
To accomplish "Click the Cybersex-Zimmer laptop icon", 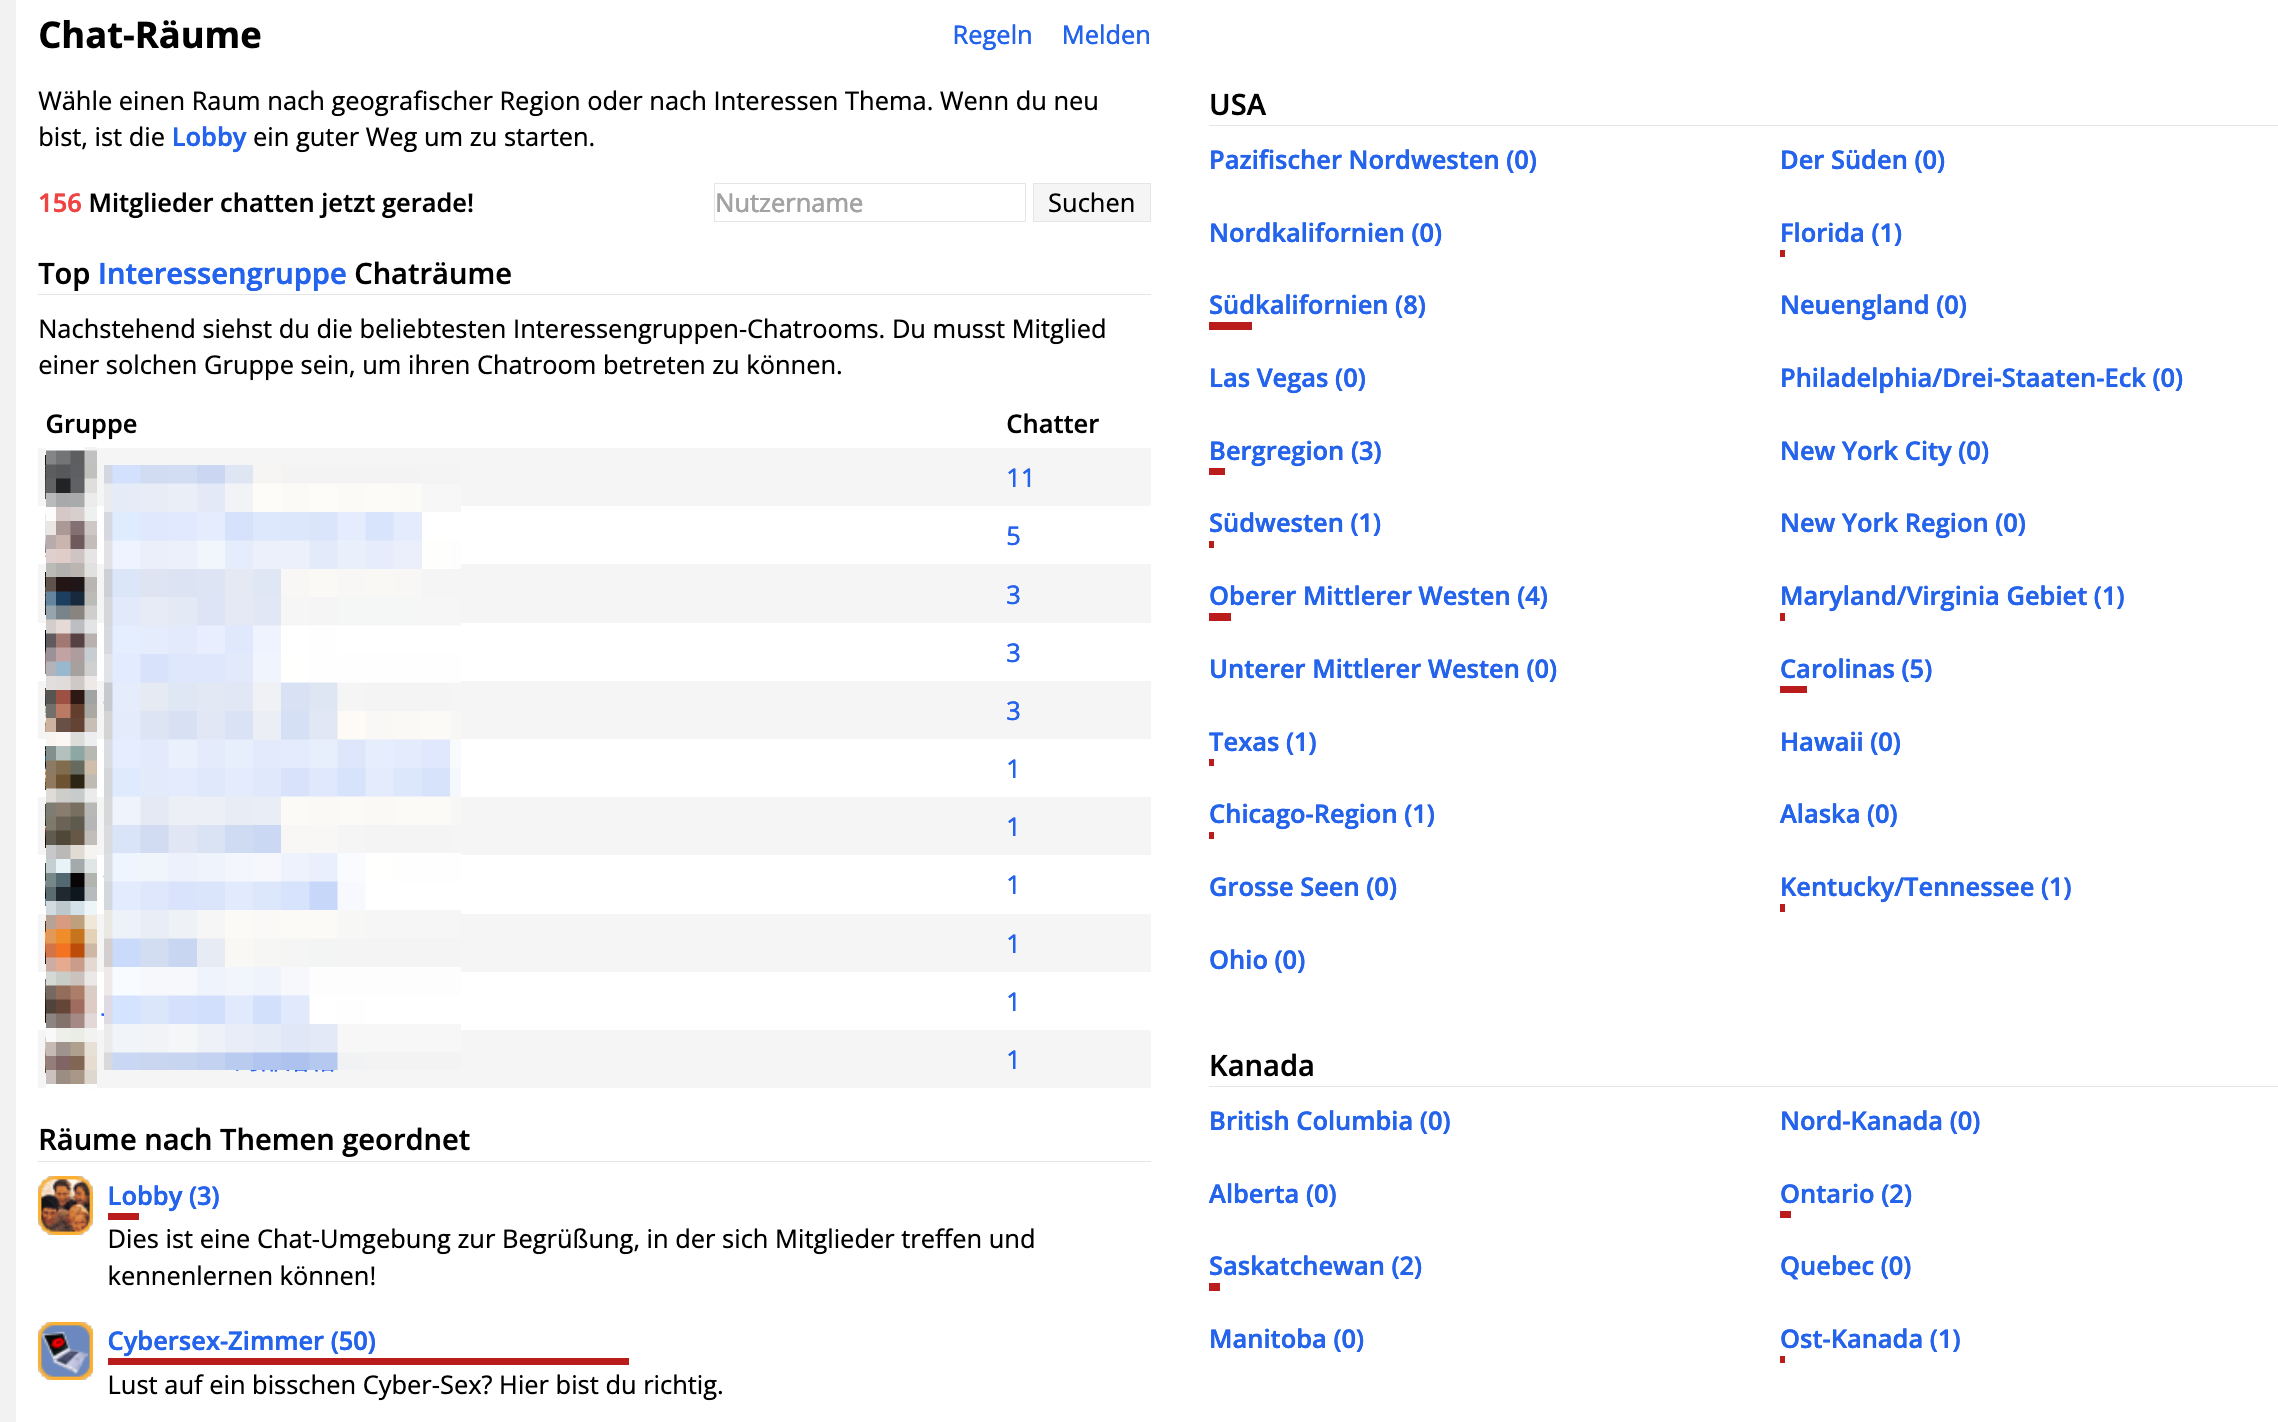I will pos(65,1349).
